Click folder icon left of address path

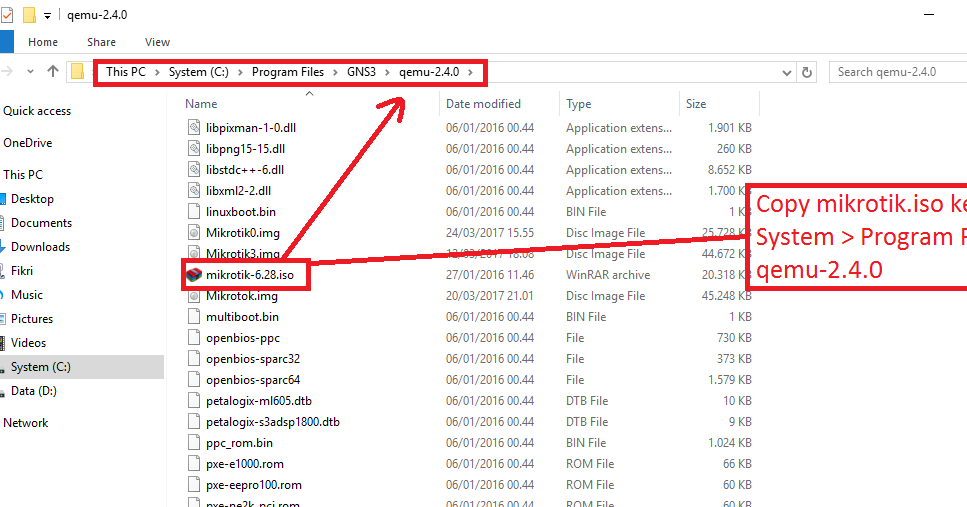click(77, 72)
